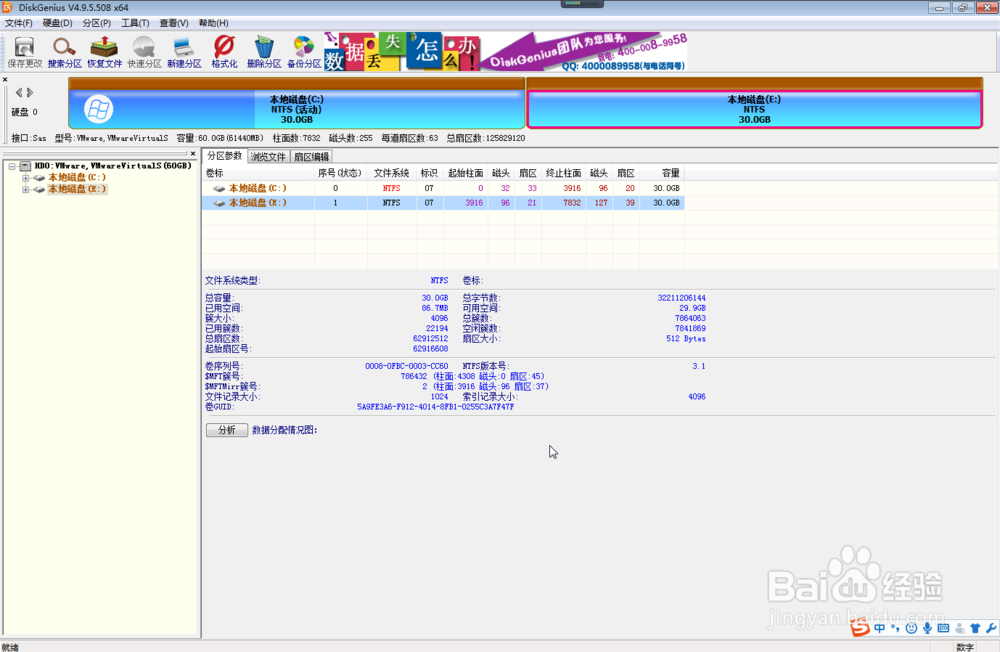This screenshot has width=1000, height=652.
Task: Toggle Chinese input mode 中 icon
Action: coord(880,628)
